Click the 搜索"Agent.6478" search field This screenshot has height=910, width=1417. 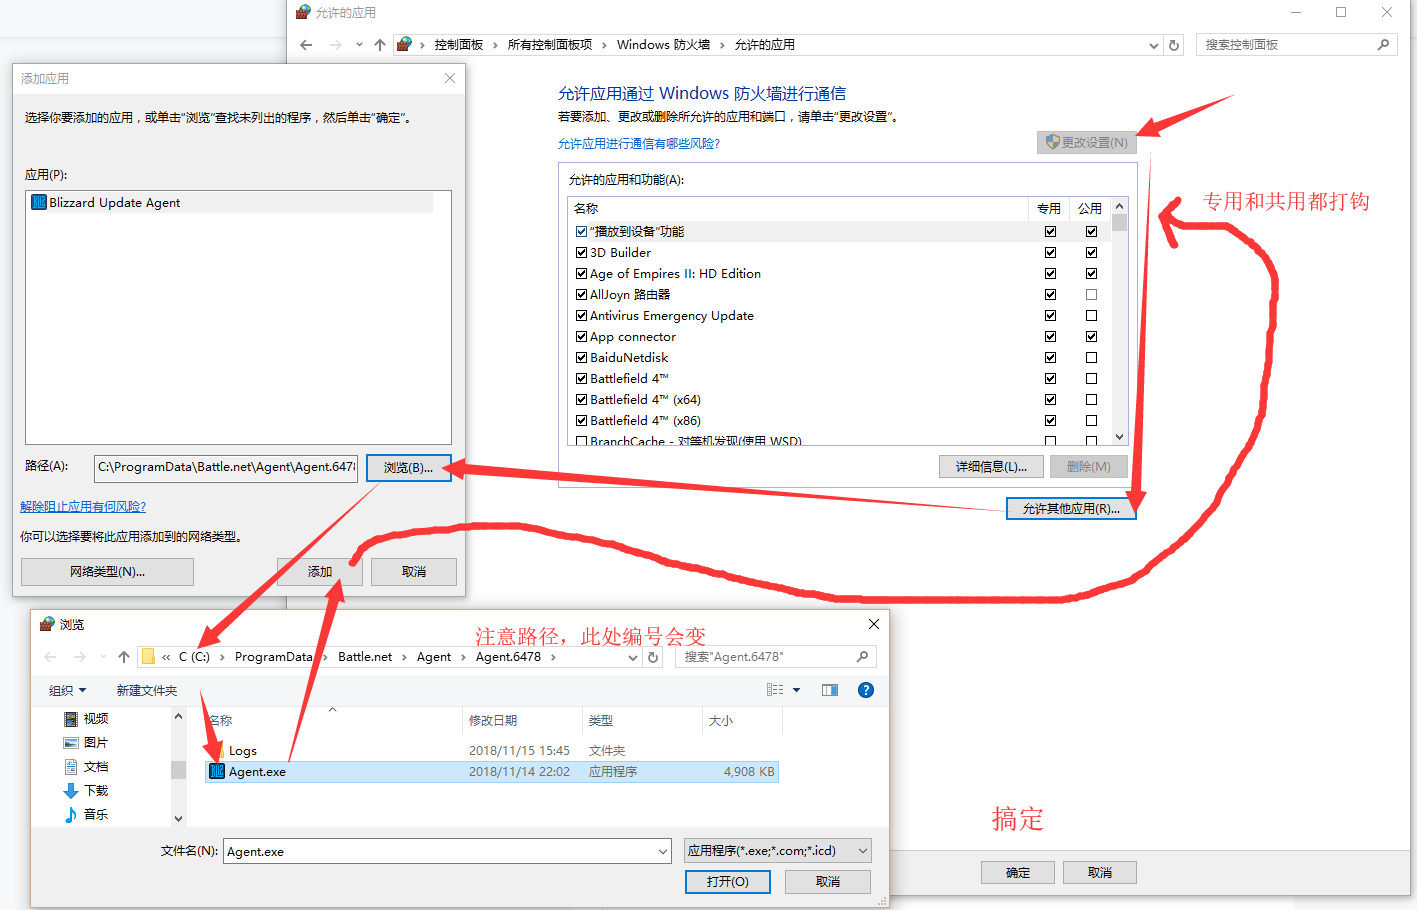point(776,657)
